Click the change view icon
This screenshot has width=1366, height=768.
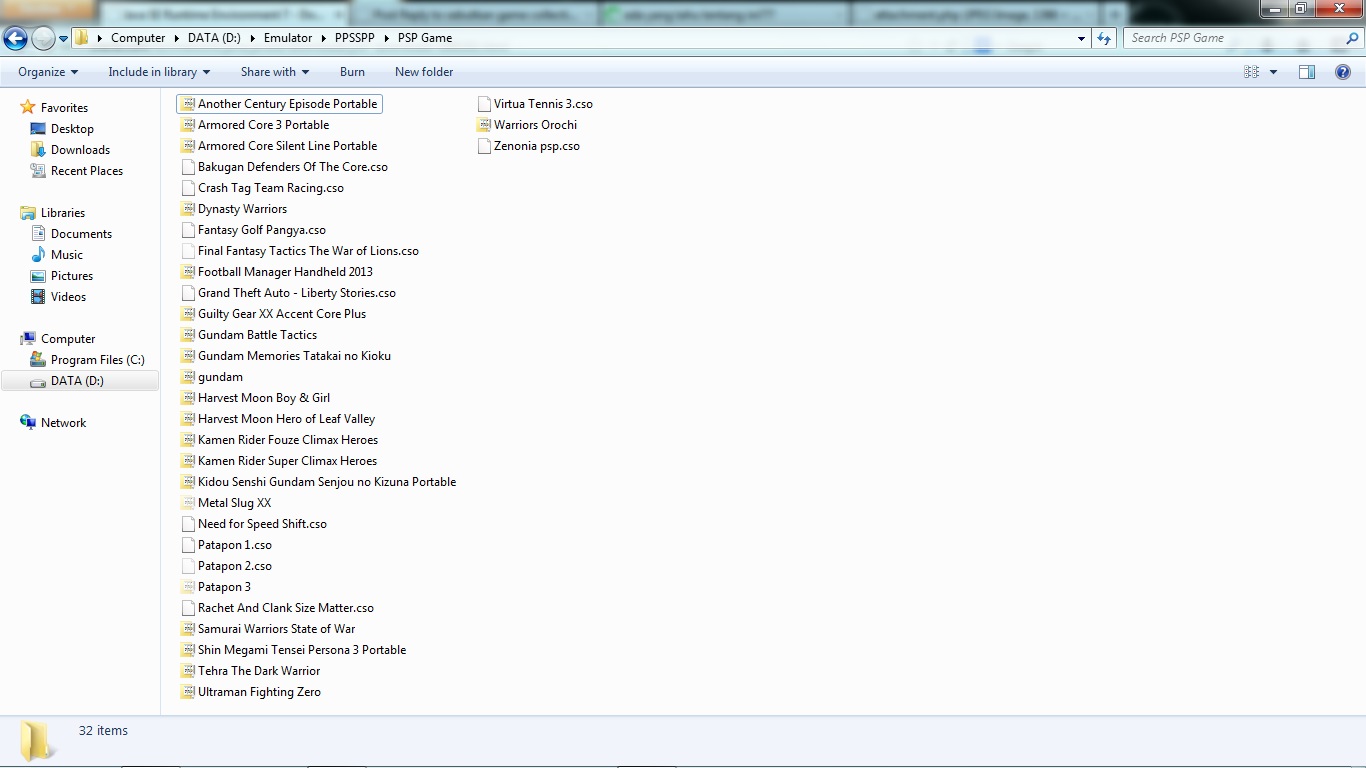click(x=1251, y=72)
